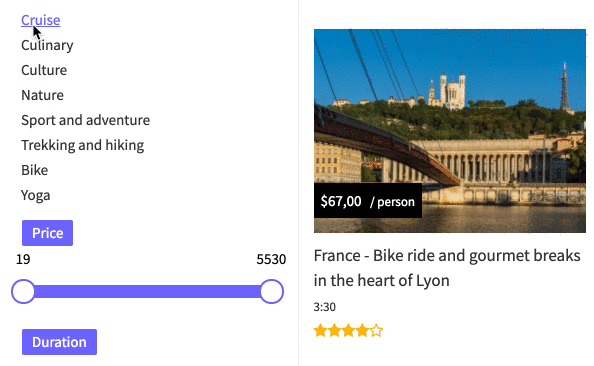Collapse the Price filter button
The width and height of the screenshot is (594, 366).
tap(47, 233)
